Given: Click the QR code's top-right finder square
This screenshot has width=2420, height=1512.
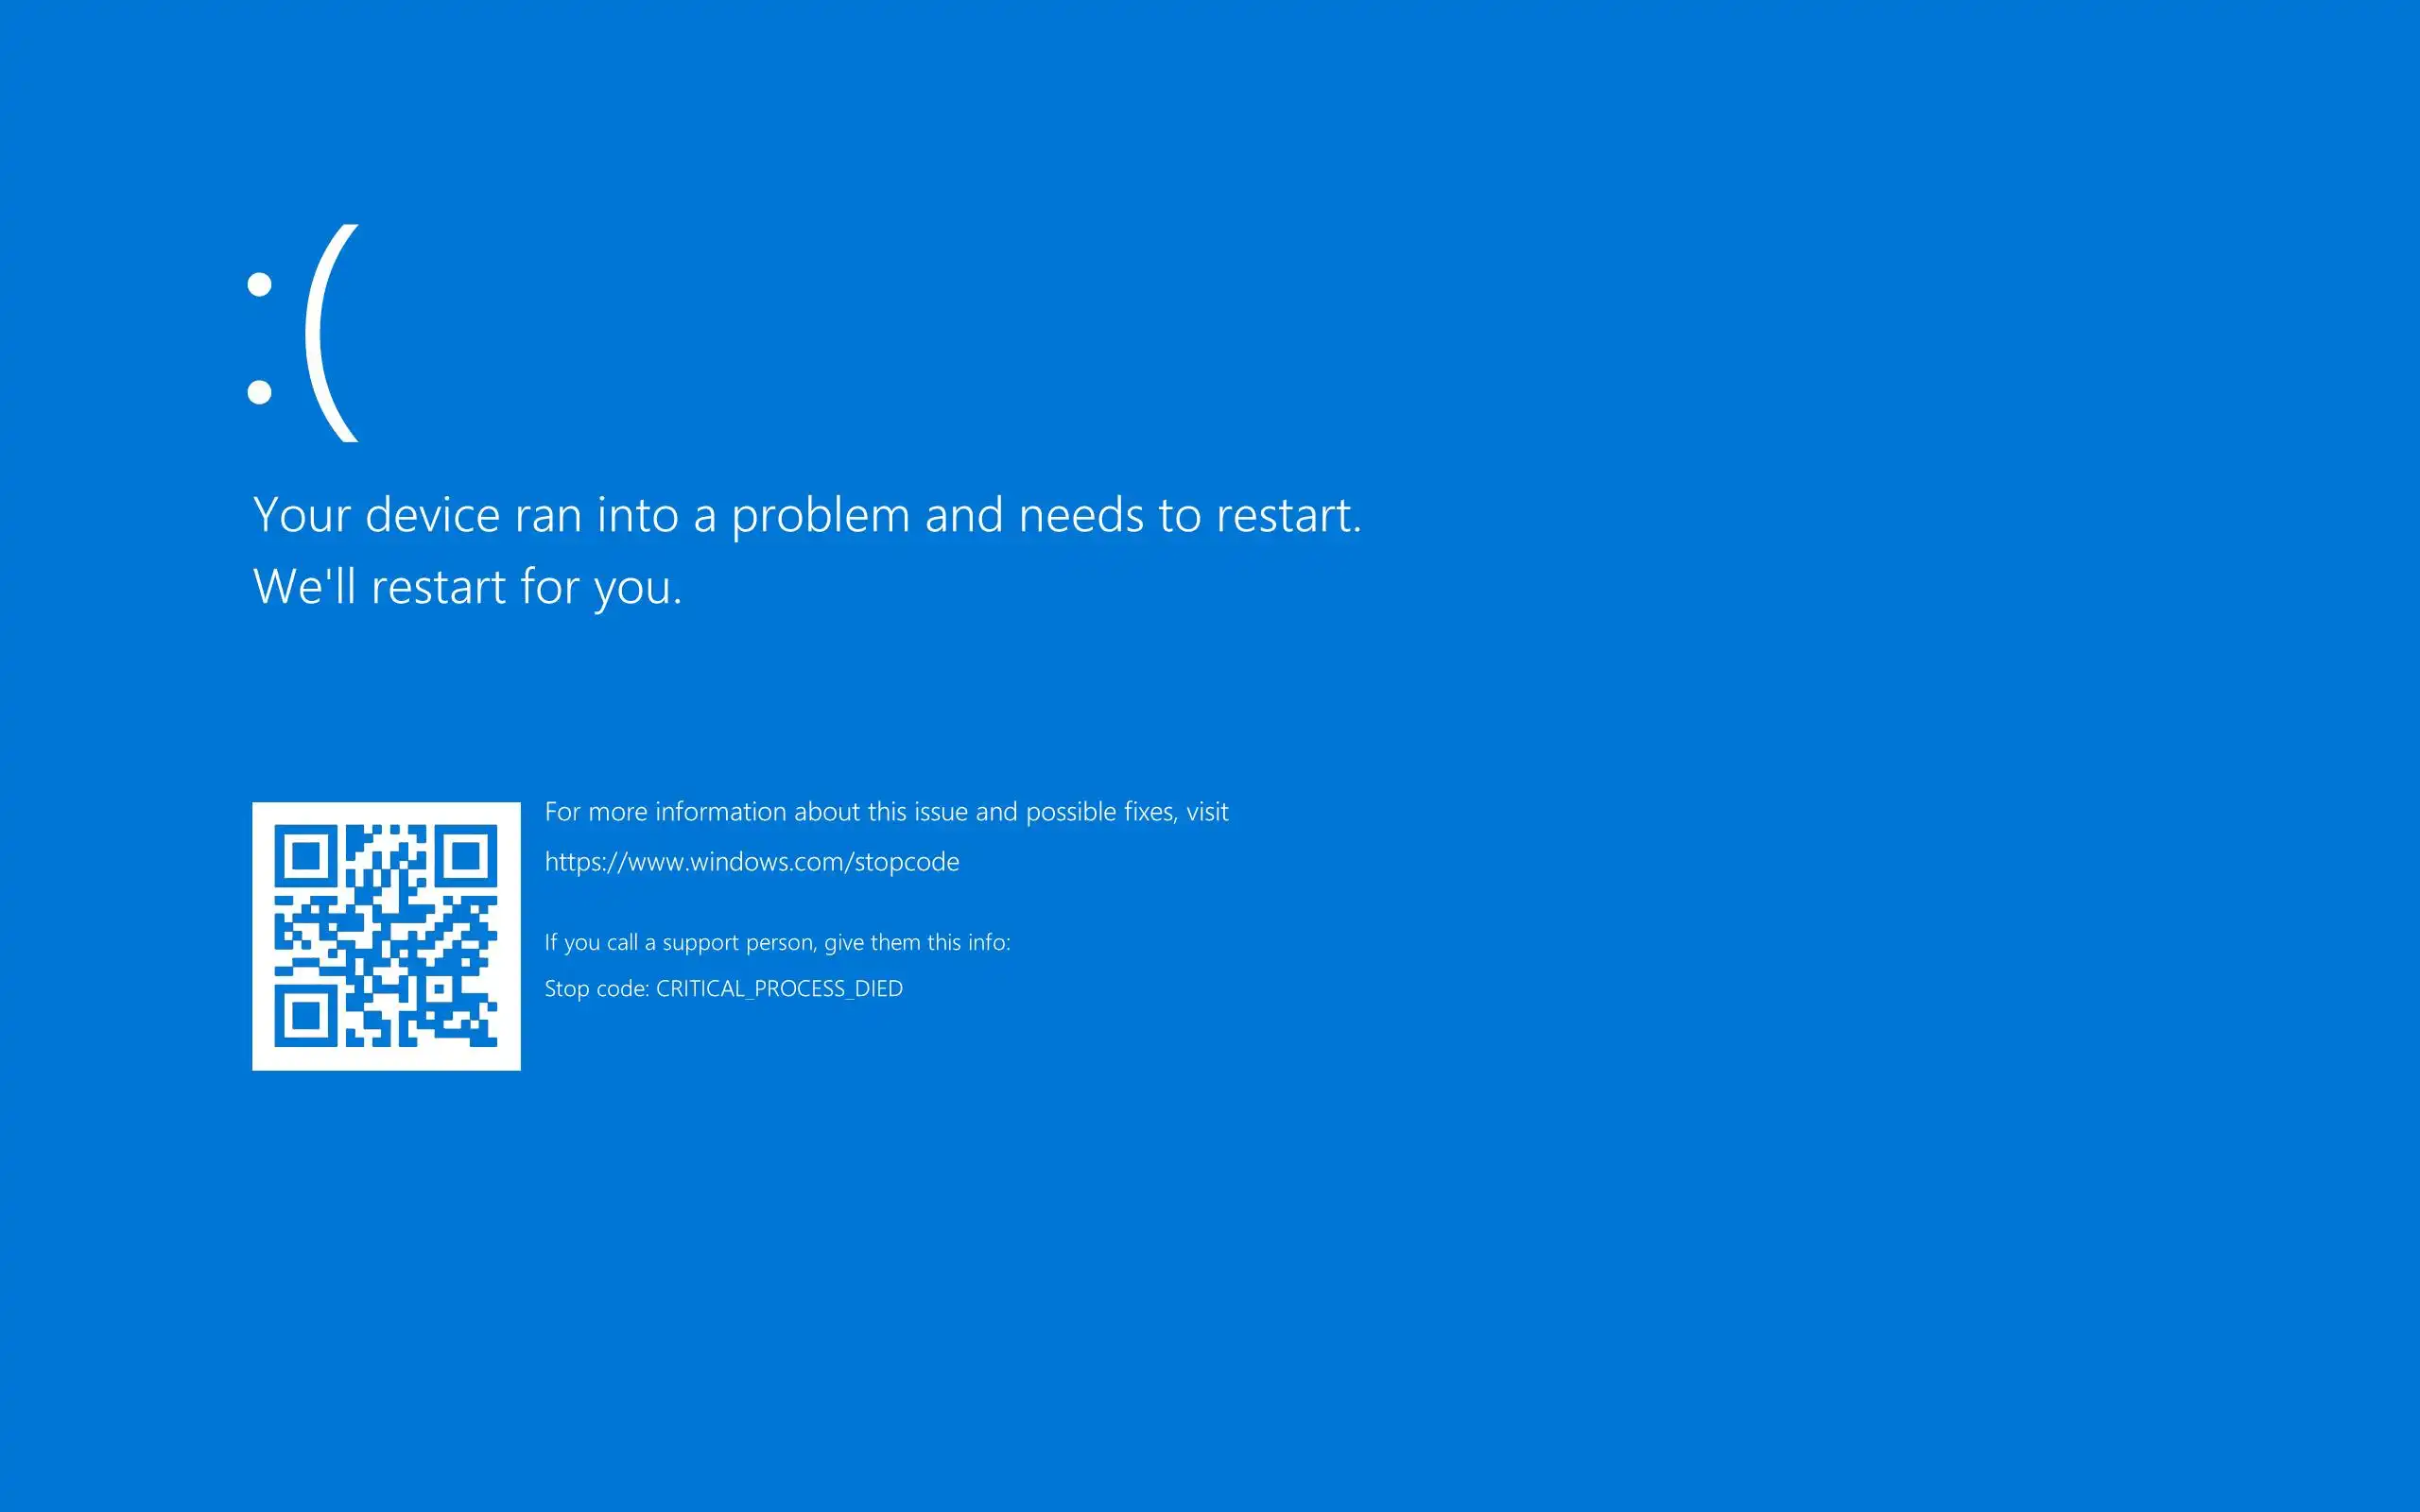Looking at the screenshot, I should tap(467, 856).
